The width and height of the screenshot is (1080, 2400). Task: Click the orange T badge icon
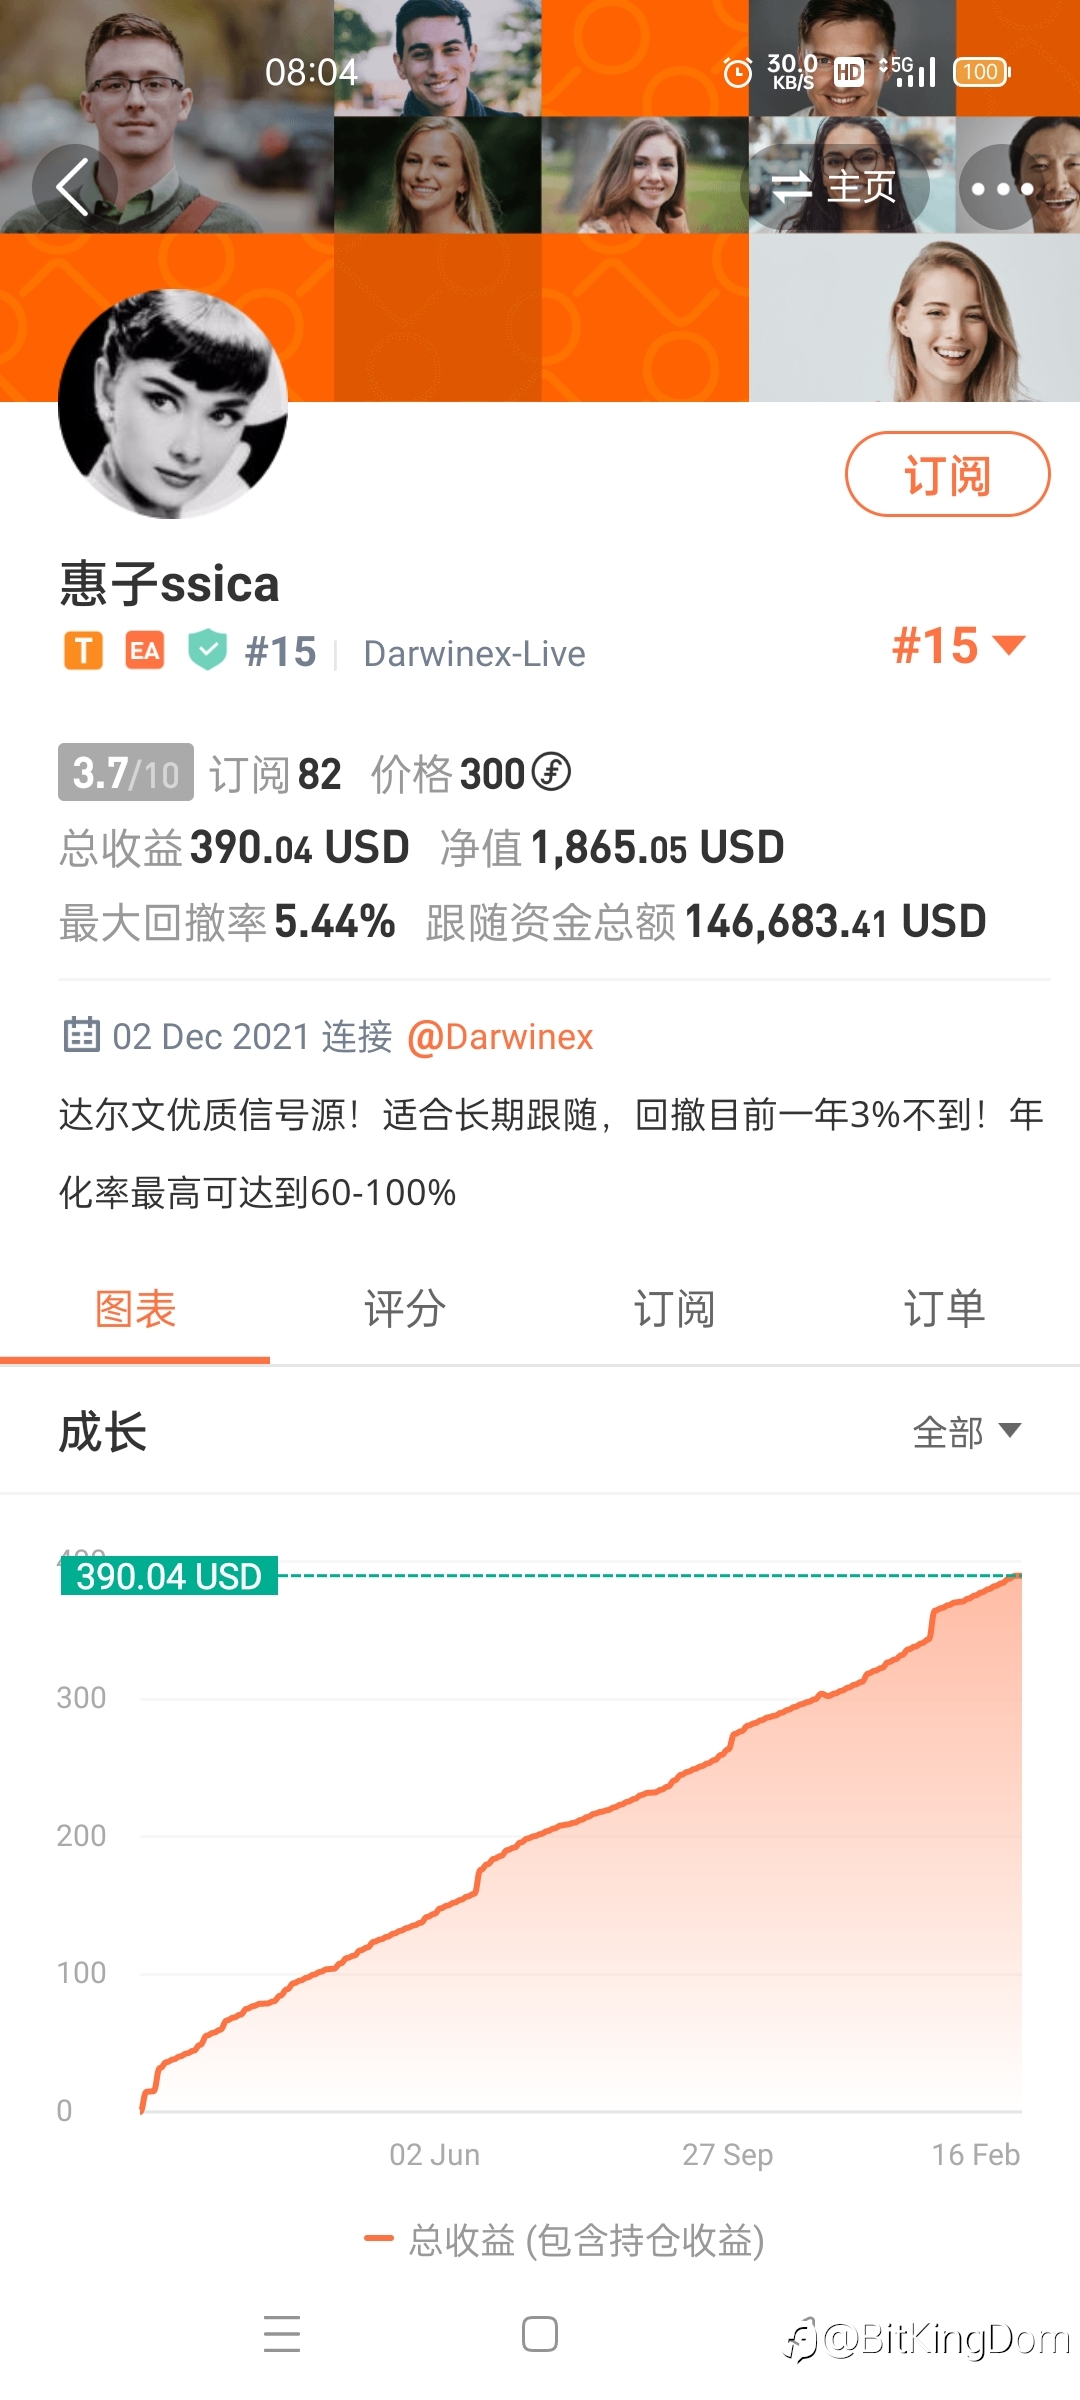click(x=84, y=651)
